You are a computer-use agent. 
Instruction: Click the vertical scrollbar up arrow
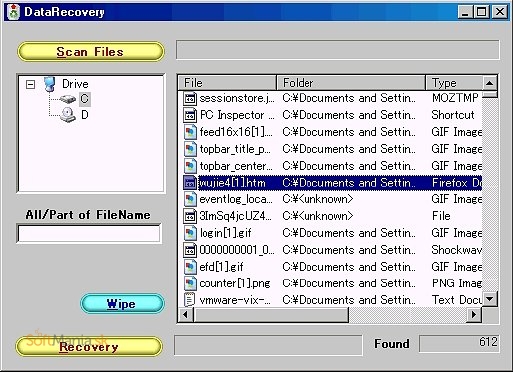point(489,83)
